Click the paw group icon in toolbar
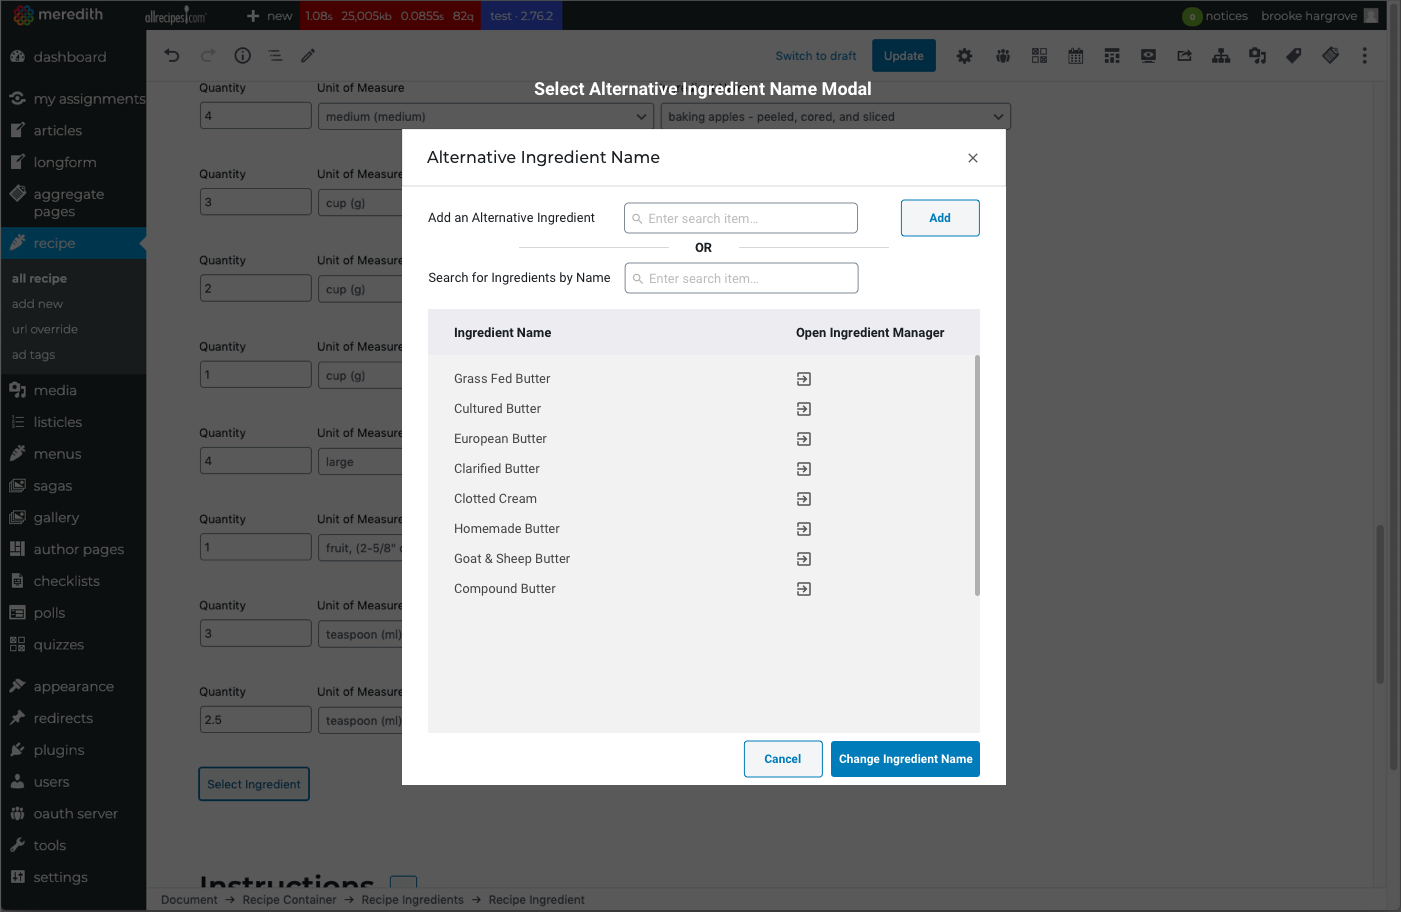The width and height of the screenshot is (1401, 912). pos(1003,56)
